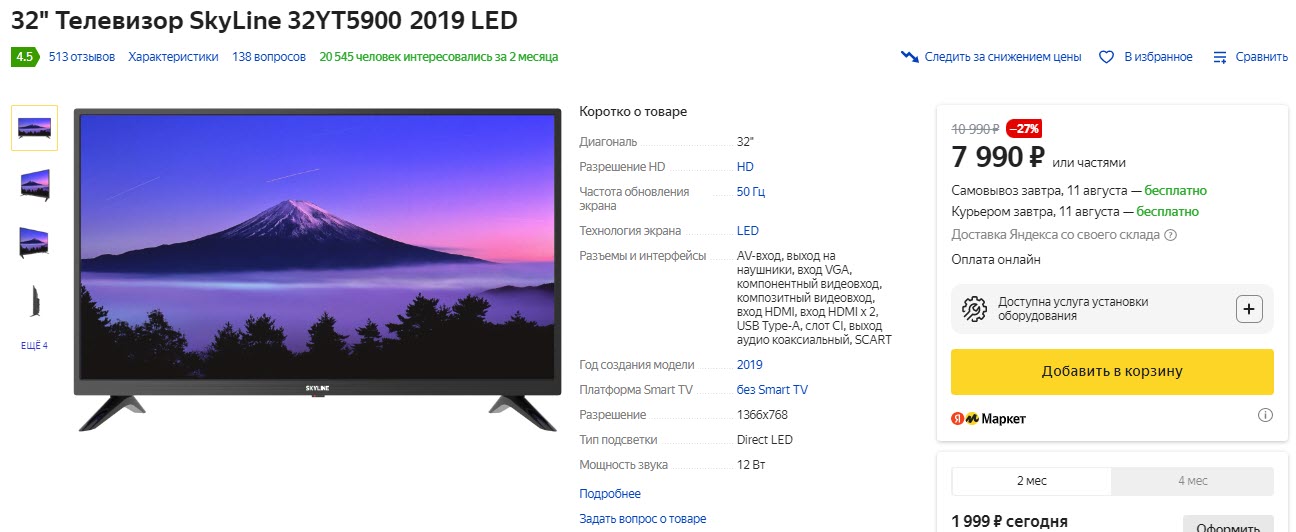Click the −27% discount badge
Screen dimensions: 1296x532
tap(1024, 129)
